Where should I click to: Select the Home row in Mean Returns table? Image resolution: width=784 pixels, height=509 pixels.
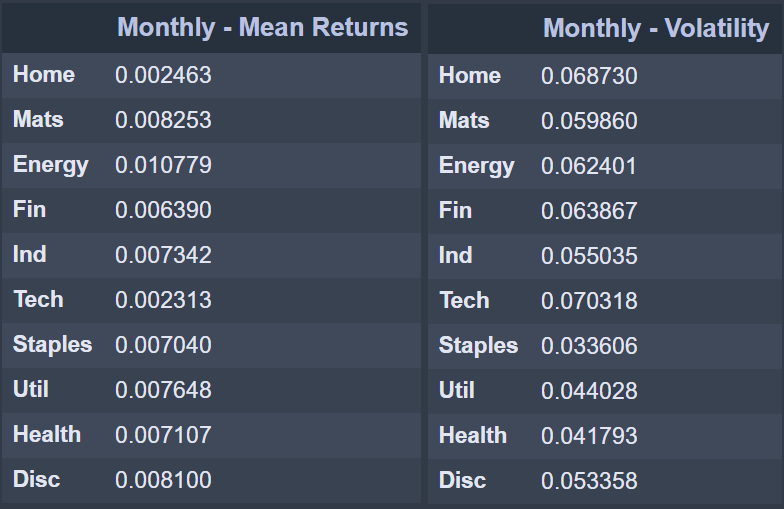[211, 75]
